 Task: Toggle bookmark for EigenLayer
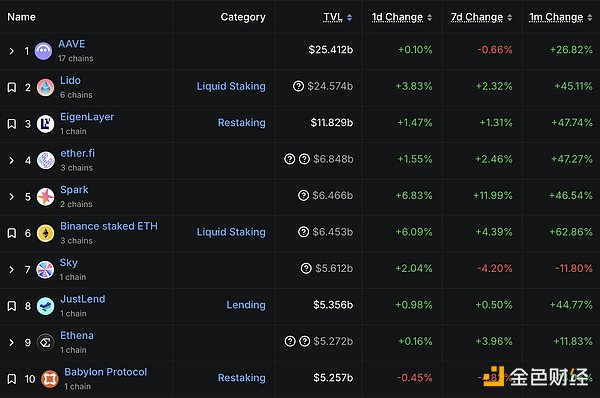point(12,124)
